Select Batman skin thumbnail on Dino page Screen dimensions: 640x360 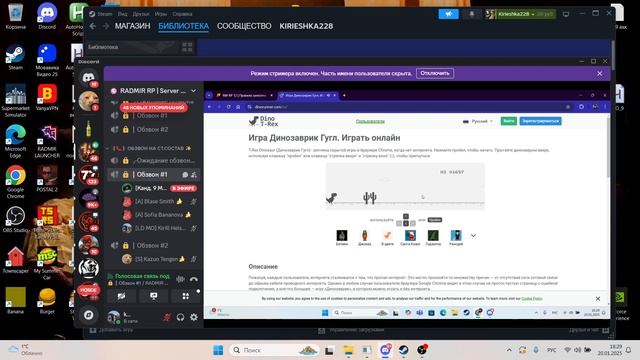[x=342, y=236]
